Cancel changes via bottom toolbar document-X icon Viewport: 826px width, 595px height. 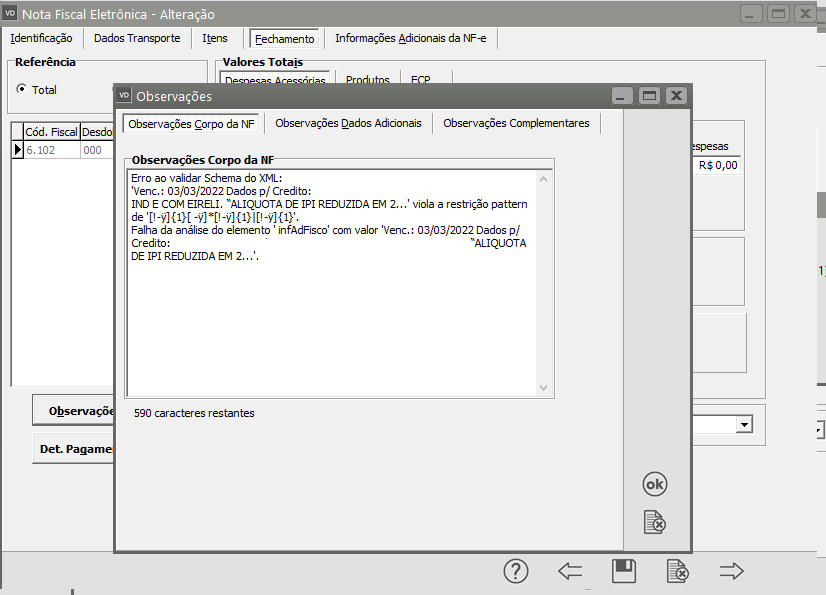[x=677, y=571]
